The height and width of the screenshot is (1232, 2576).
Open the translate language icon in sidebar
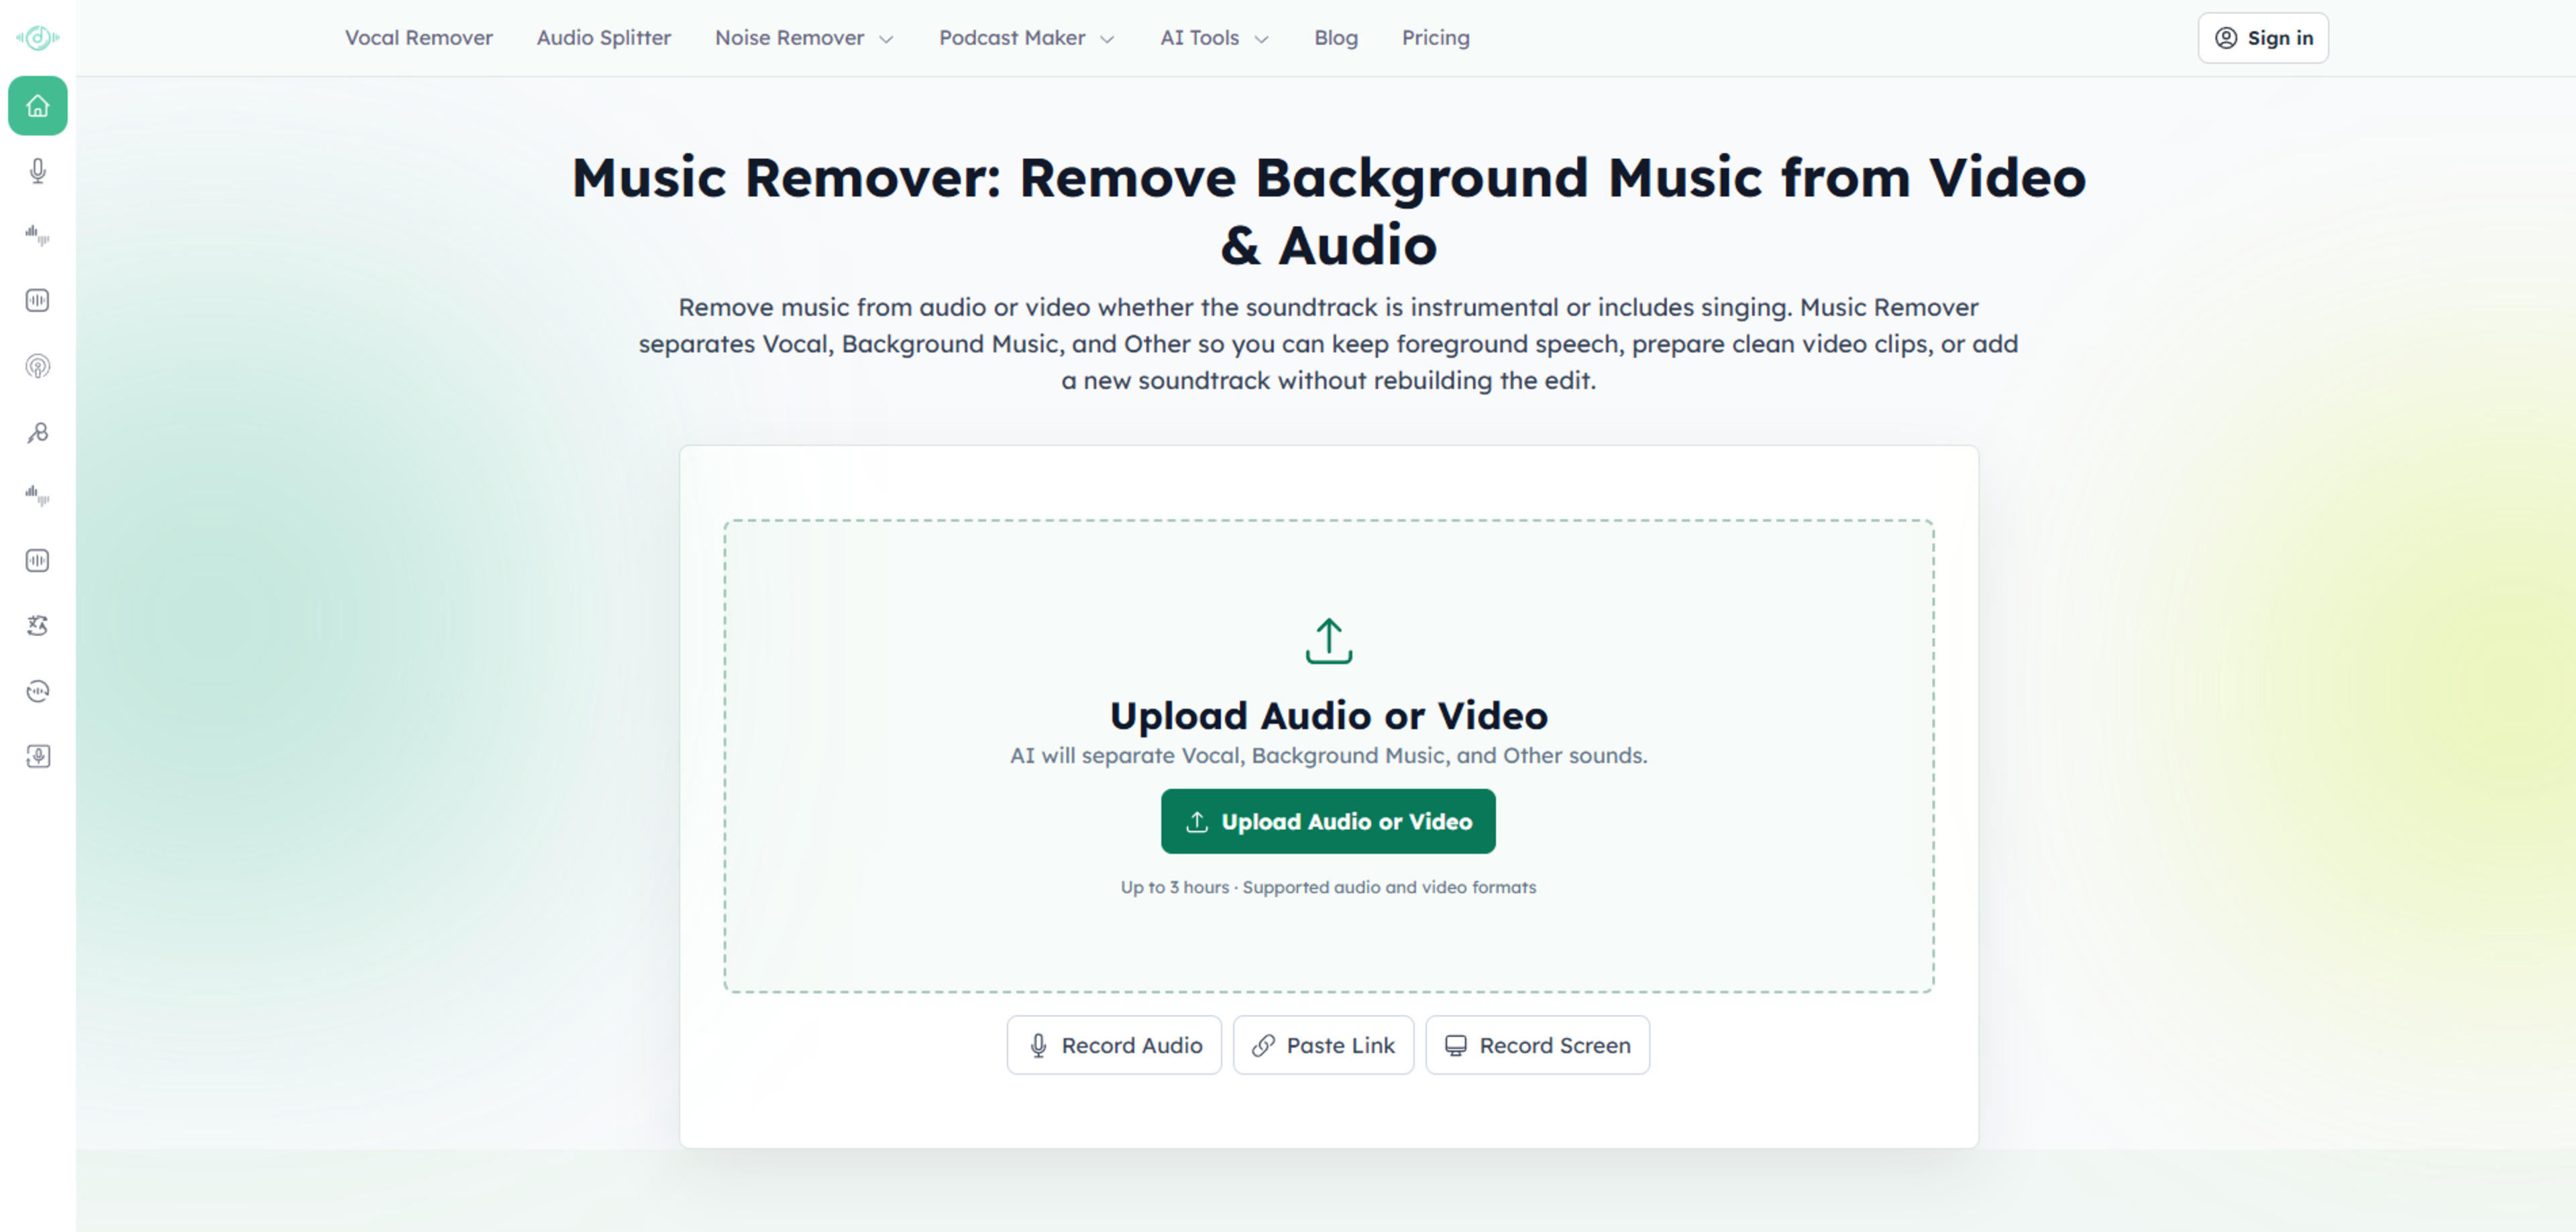click(x=38, y=626)
